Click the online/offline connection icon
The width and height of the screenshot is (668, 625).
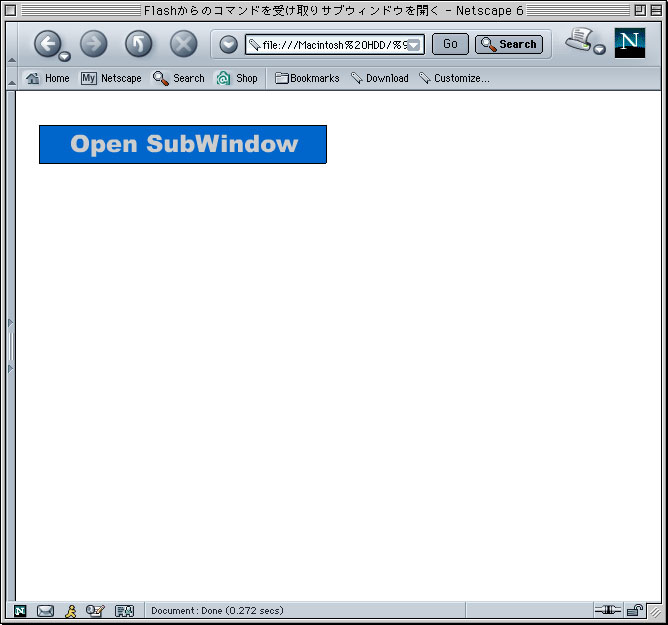[608, 610]
